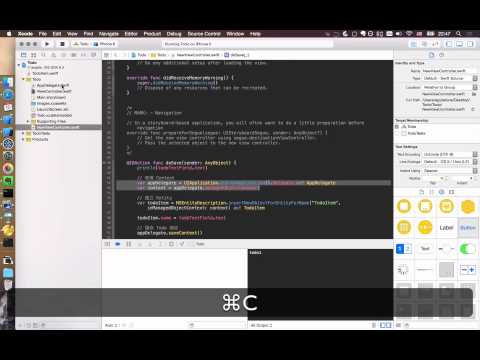This screenshot has width=480, height=360.
Task: Toggle Todo target membership checkbox
Action: point(397,127)
